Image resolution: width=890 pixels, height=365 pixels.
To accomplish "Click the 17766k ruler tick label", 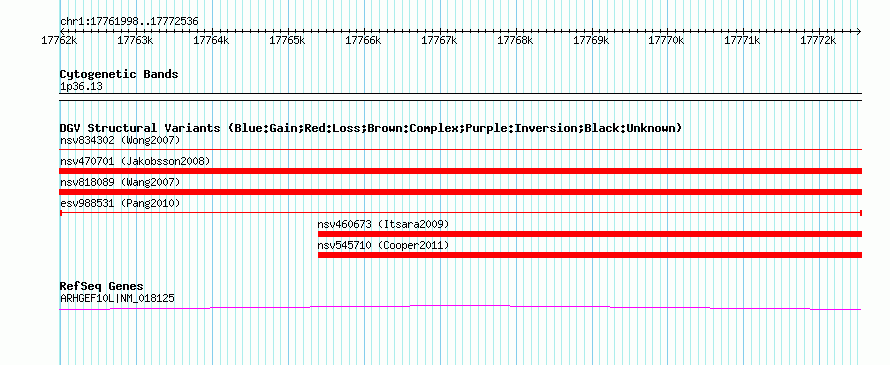I will click(364, 41).
